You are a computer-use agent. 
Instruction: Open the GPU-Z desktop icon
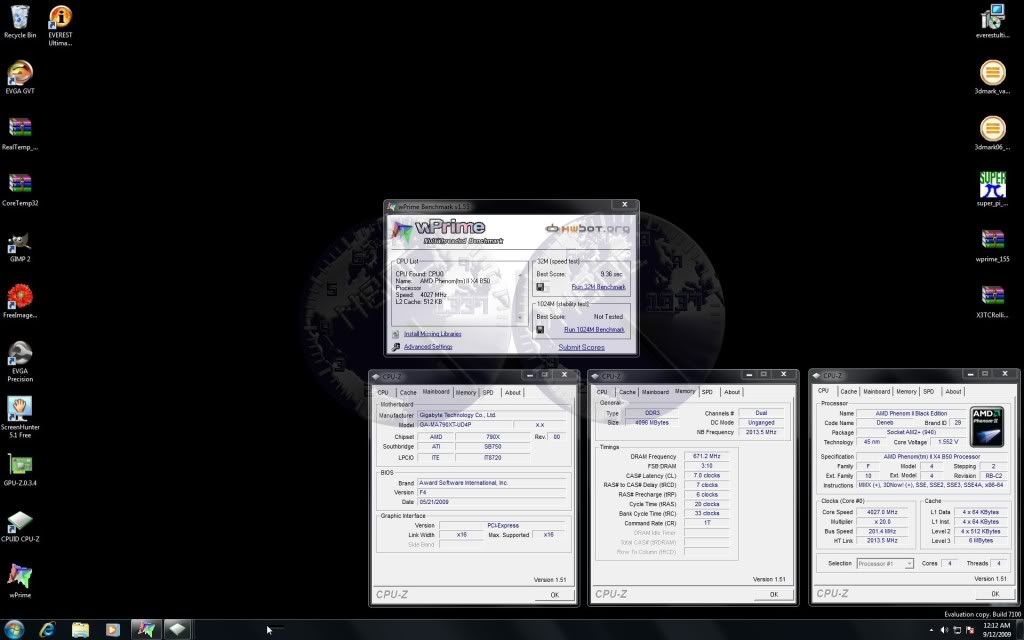pyautogui.click(x=19, y=467)
